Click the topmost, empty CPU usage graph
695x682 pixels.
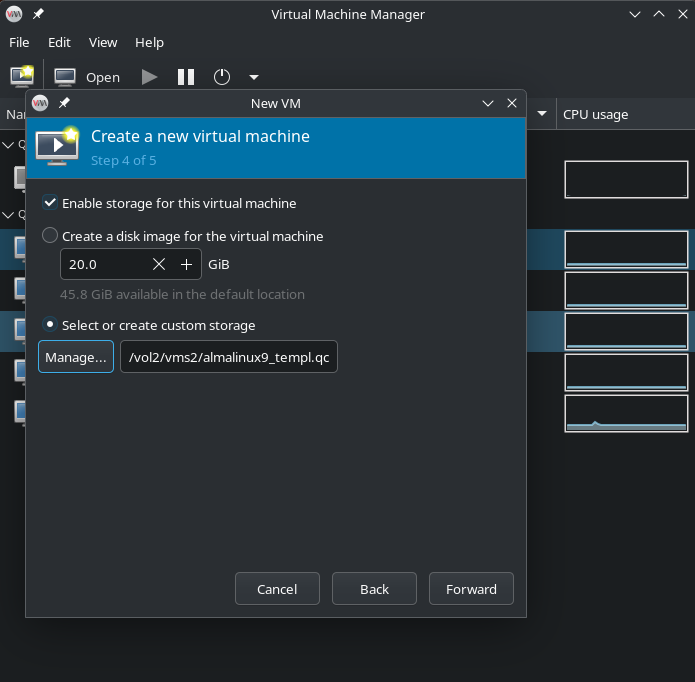click(x=626, y=179)
